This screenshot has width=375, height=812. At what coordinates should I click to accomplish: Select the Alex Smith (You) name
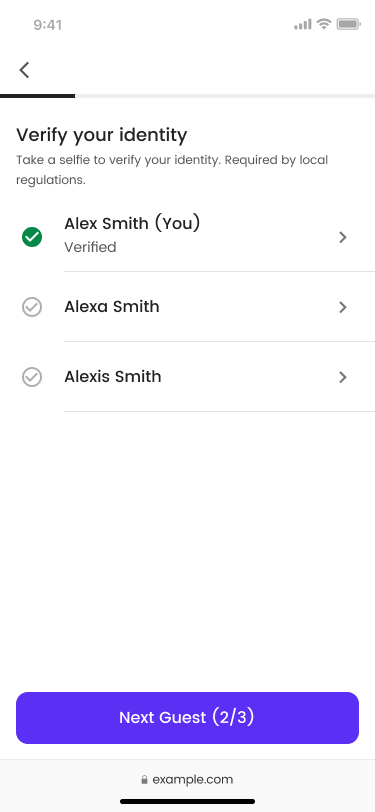132,224
